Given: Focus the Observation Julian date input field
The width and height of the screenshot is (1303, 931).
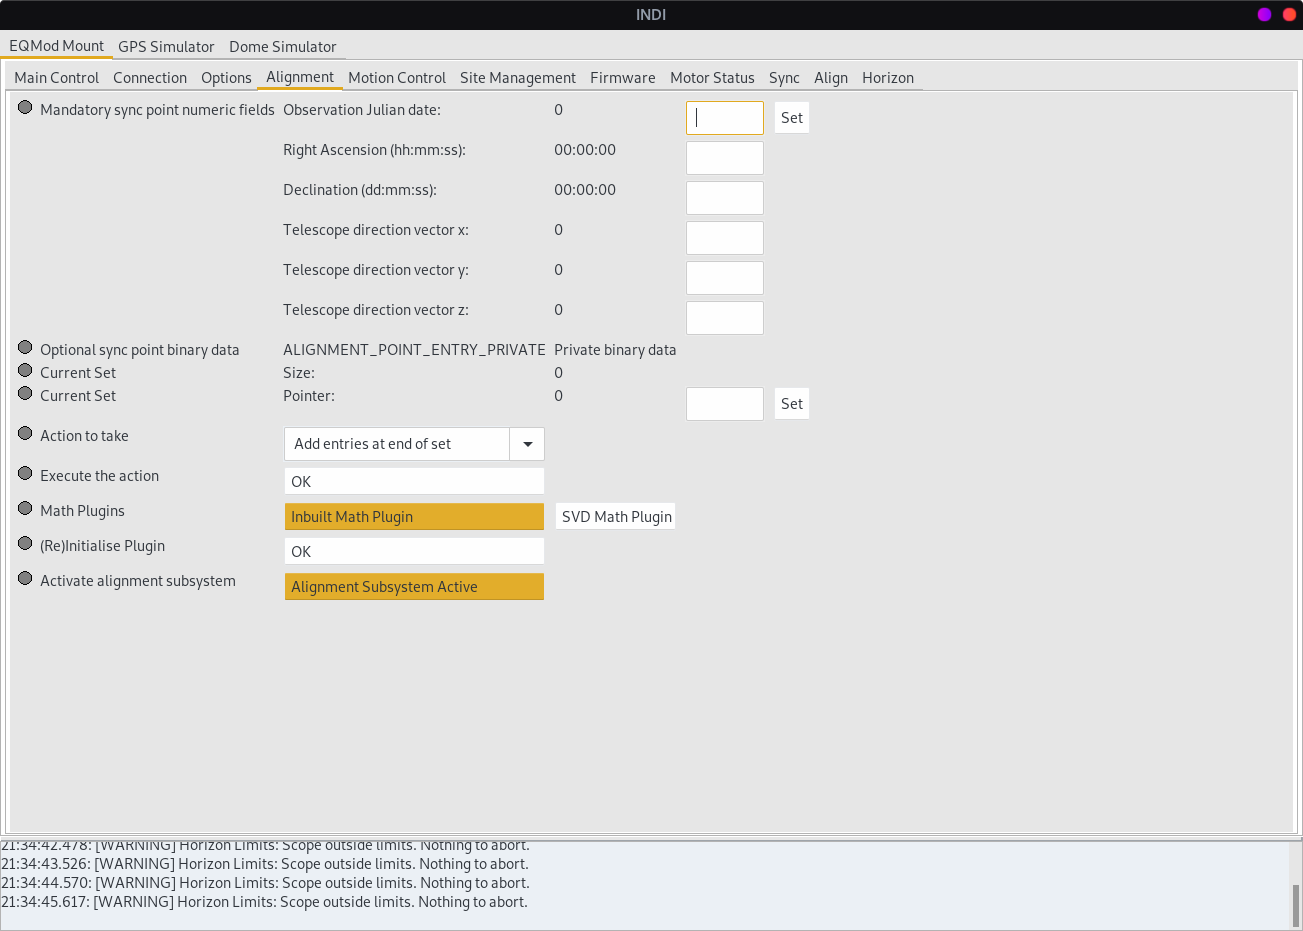Looking at the screenshot, I should pyautogui.click(x=725, y=118).
